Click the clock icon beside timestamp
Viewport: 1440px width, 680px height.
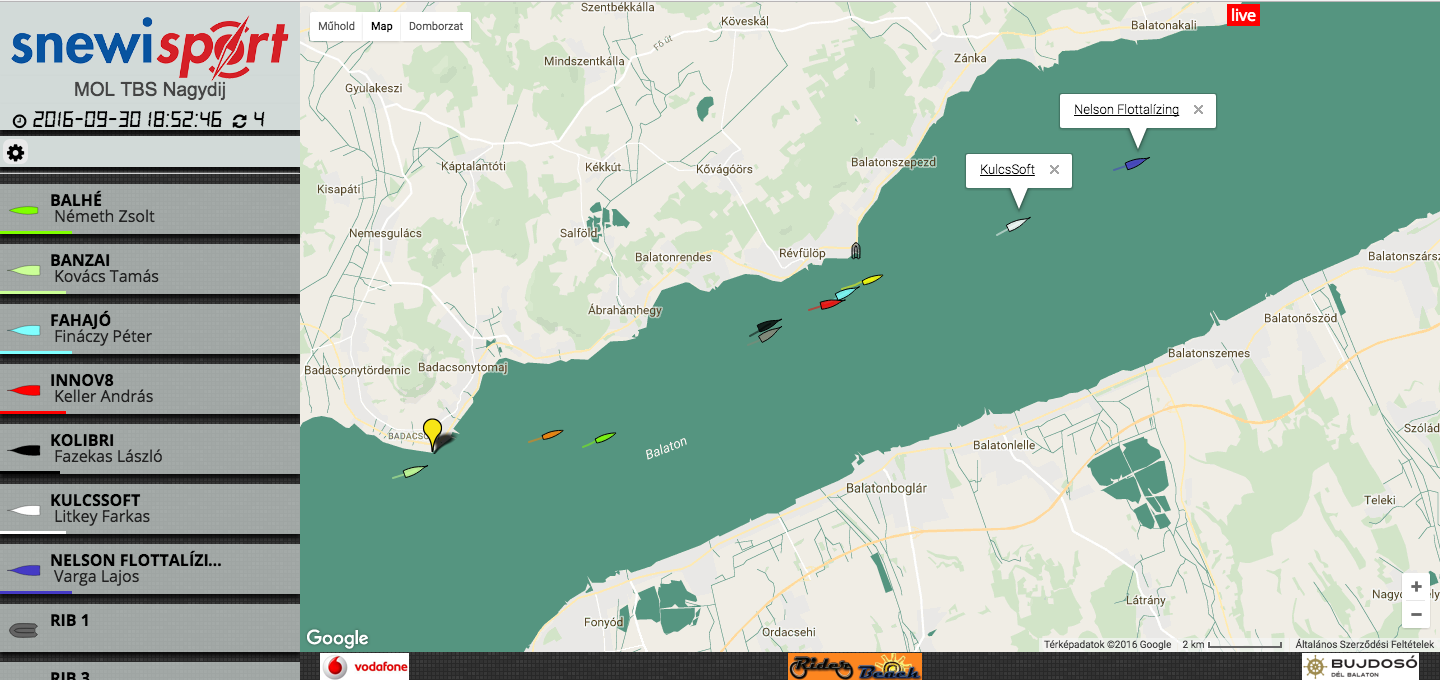(x=19, y=120)
